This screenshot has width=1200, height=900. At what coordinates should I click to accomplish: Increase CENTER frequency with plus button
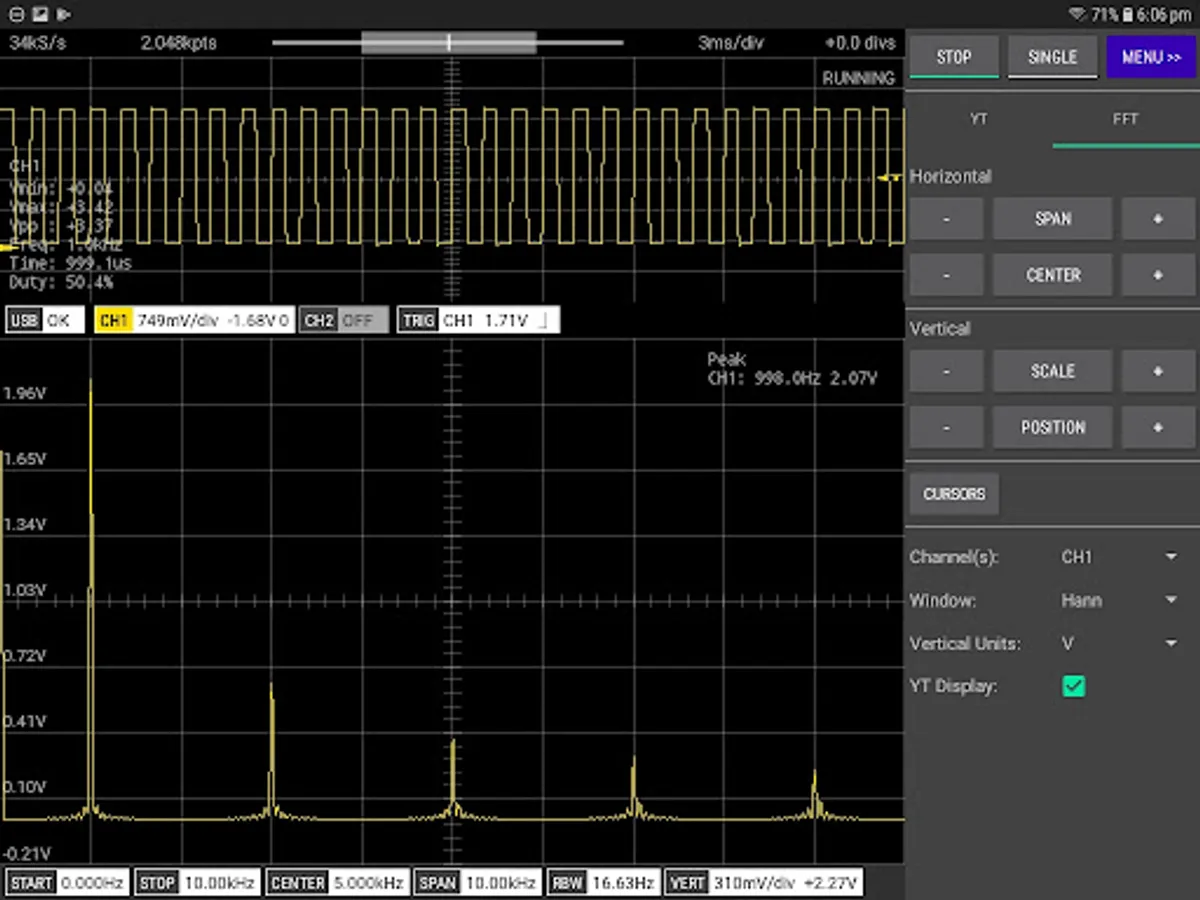coord(1158,275)
